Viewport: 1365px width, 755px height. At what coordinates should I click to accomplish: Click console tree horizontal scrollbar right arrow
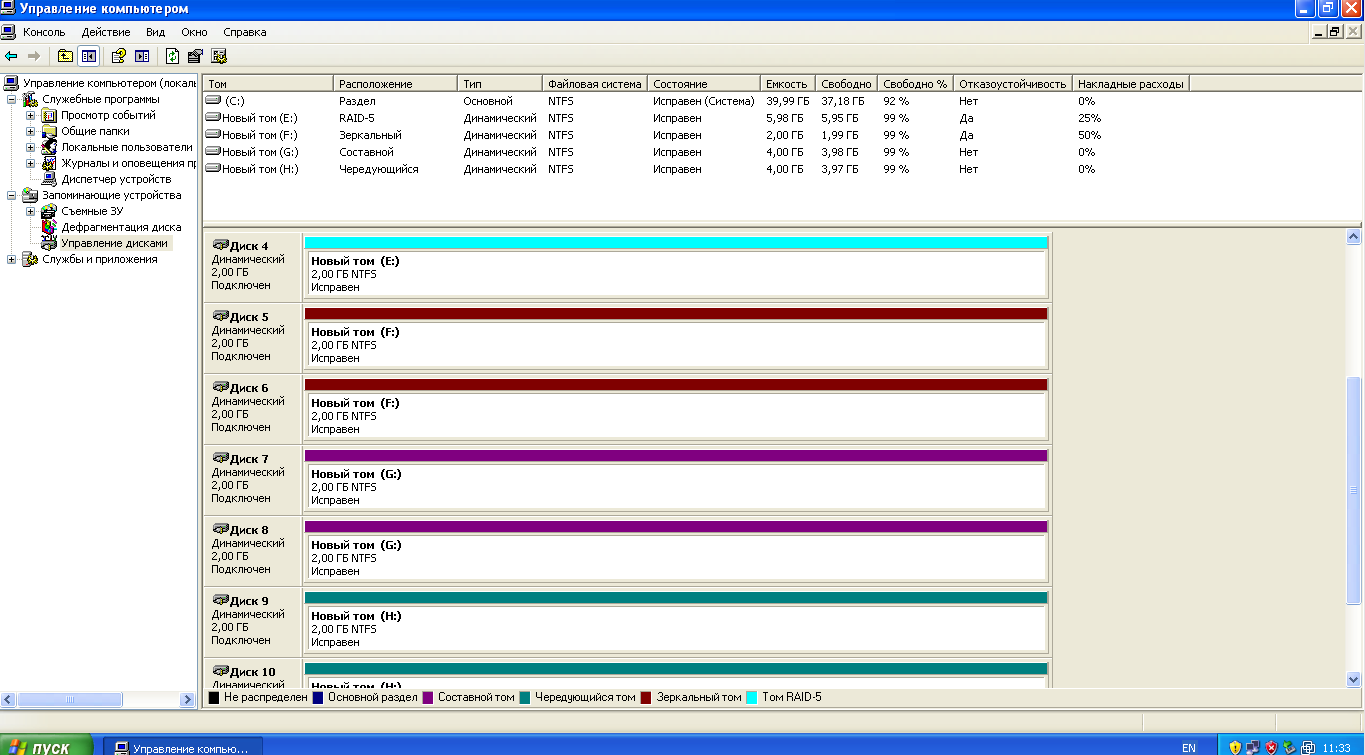coord(187,699)
